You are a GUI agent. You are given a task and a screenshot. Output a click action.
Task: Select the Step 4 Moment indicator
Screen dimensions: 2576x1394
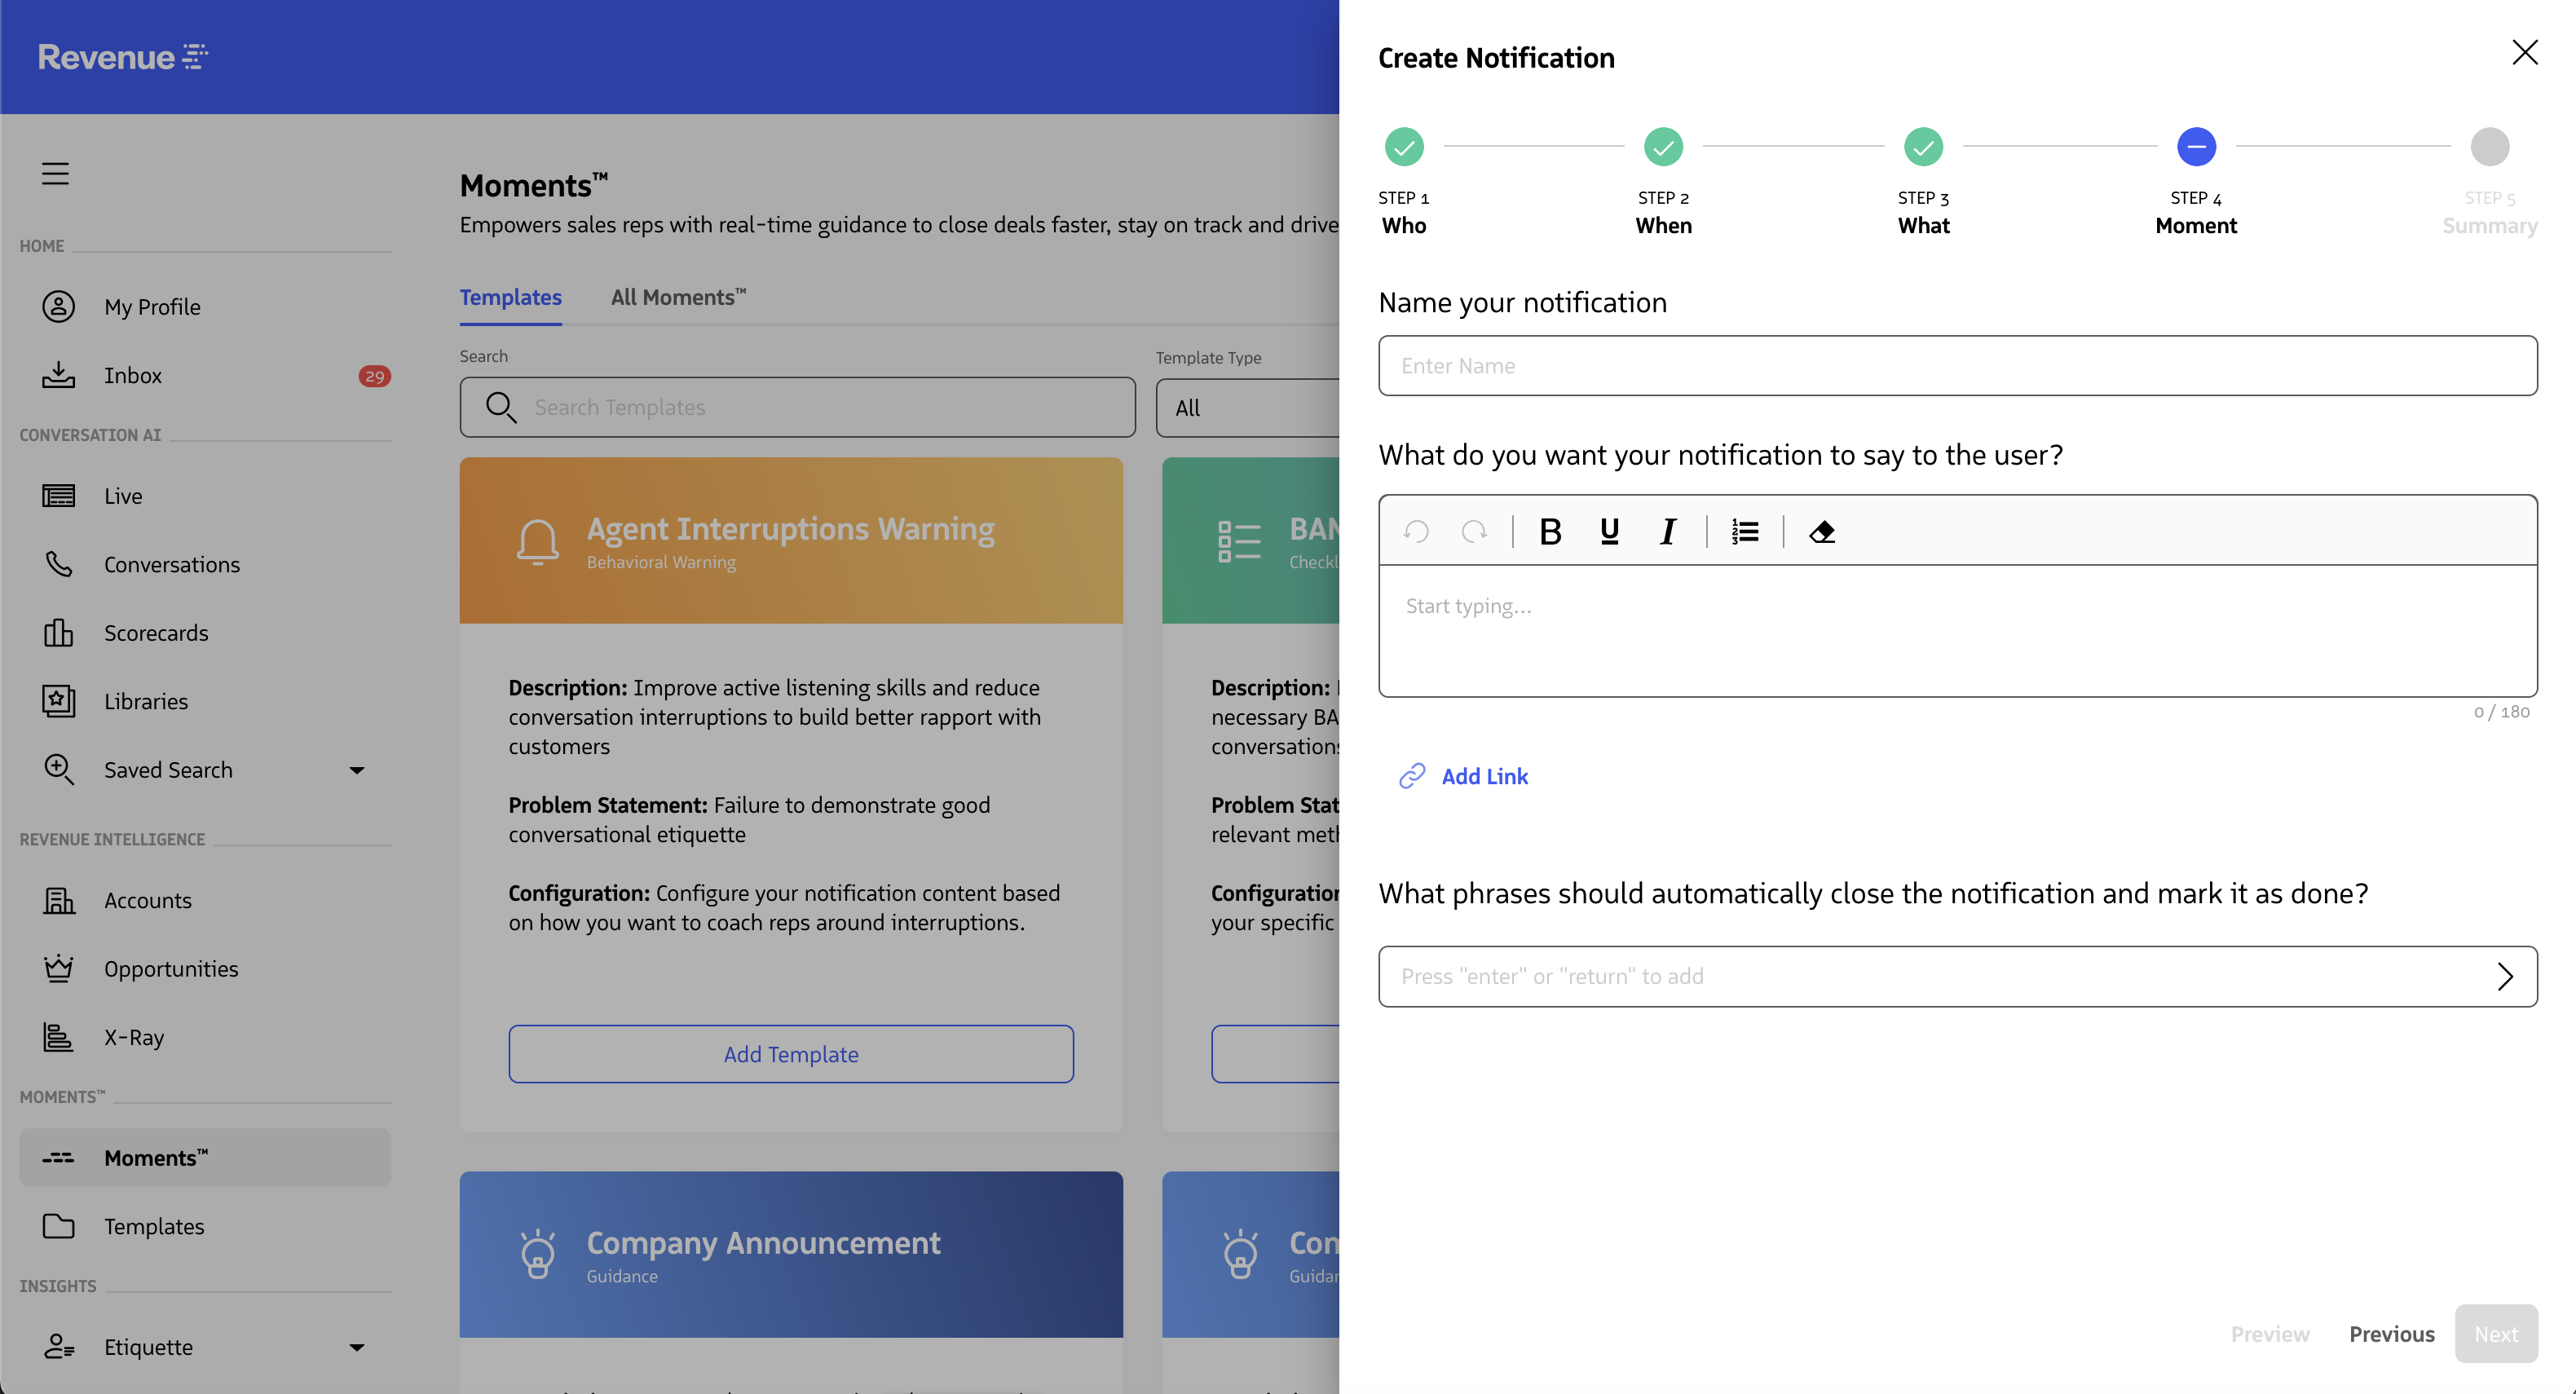2196,146
